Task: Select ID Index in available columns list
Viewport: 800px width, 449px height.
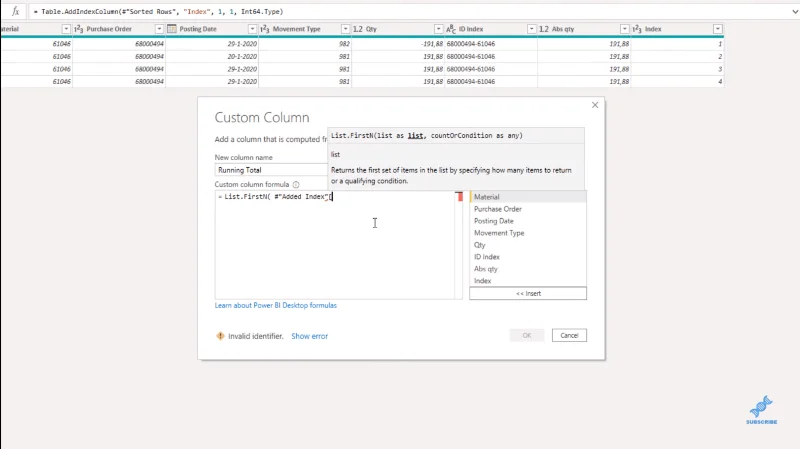Action: point(528,257)
